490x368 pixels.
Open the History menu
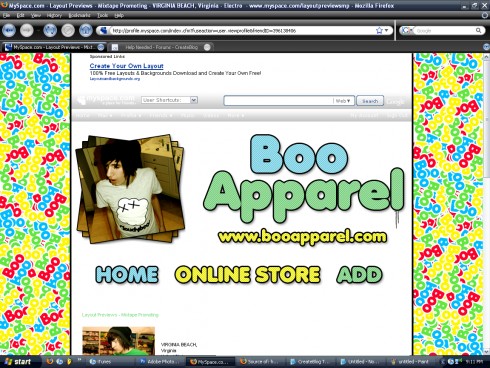54,15
